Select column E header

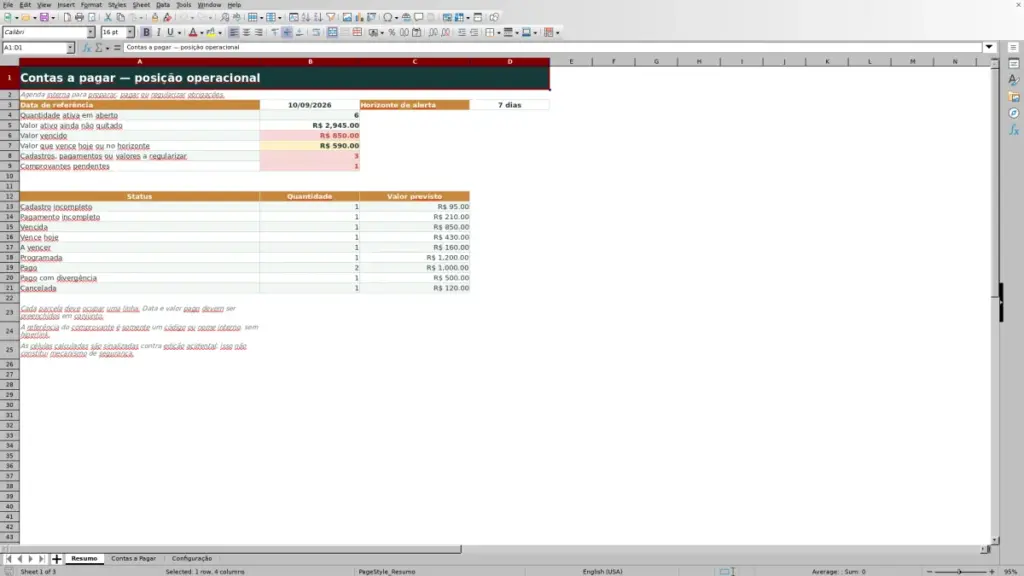coord(571,61)
